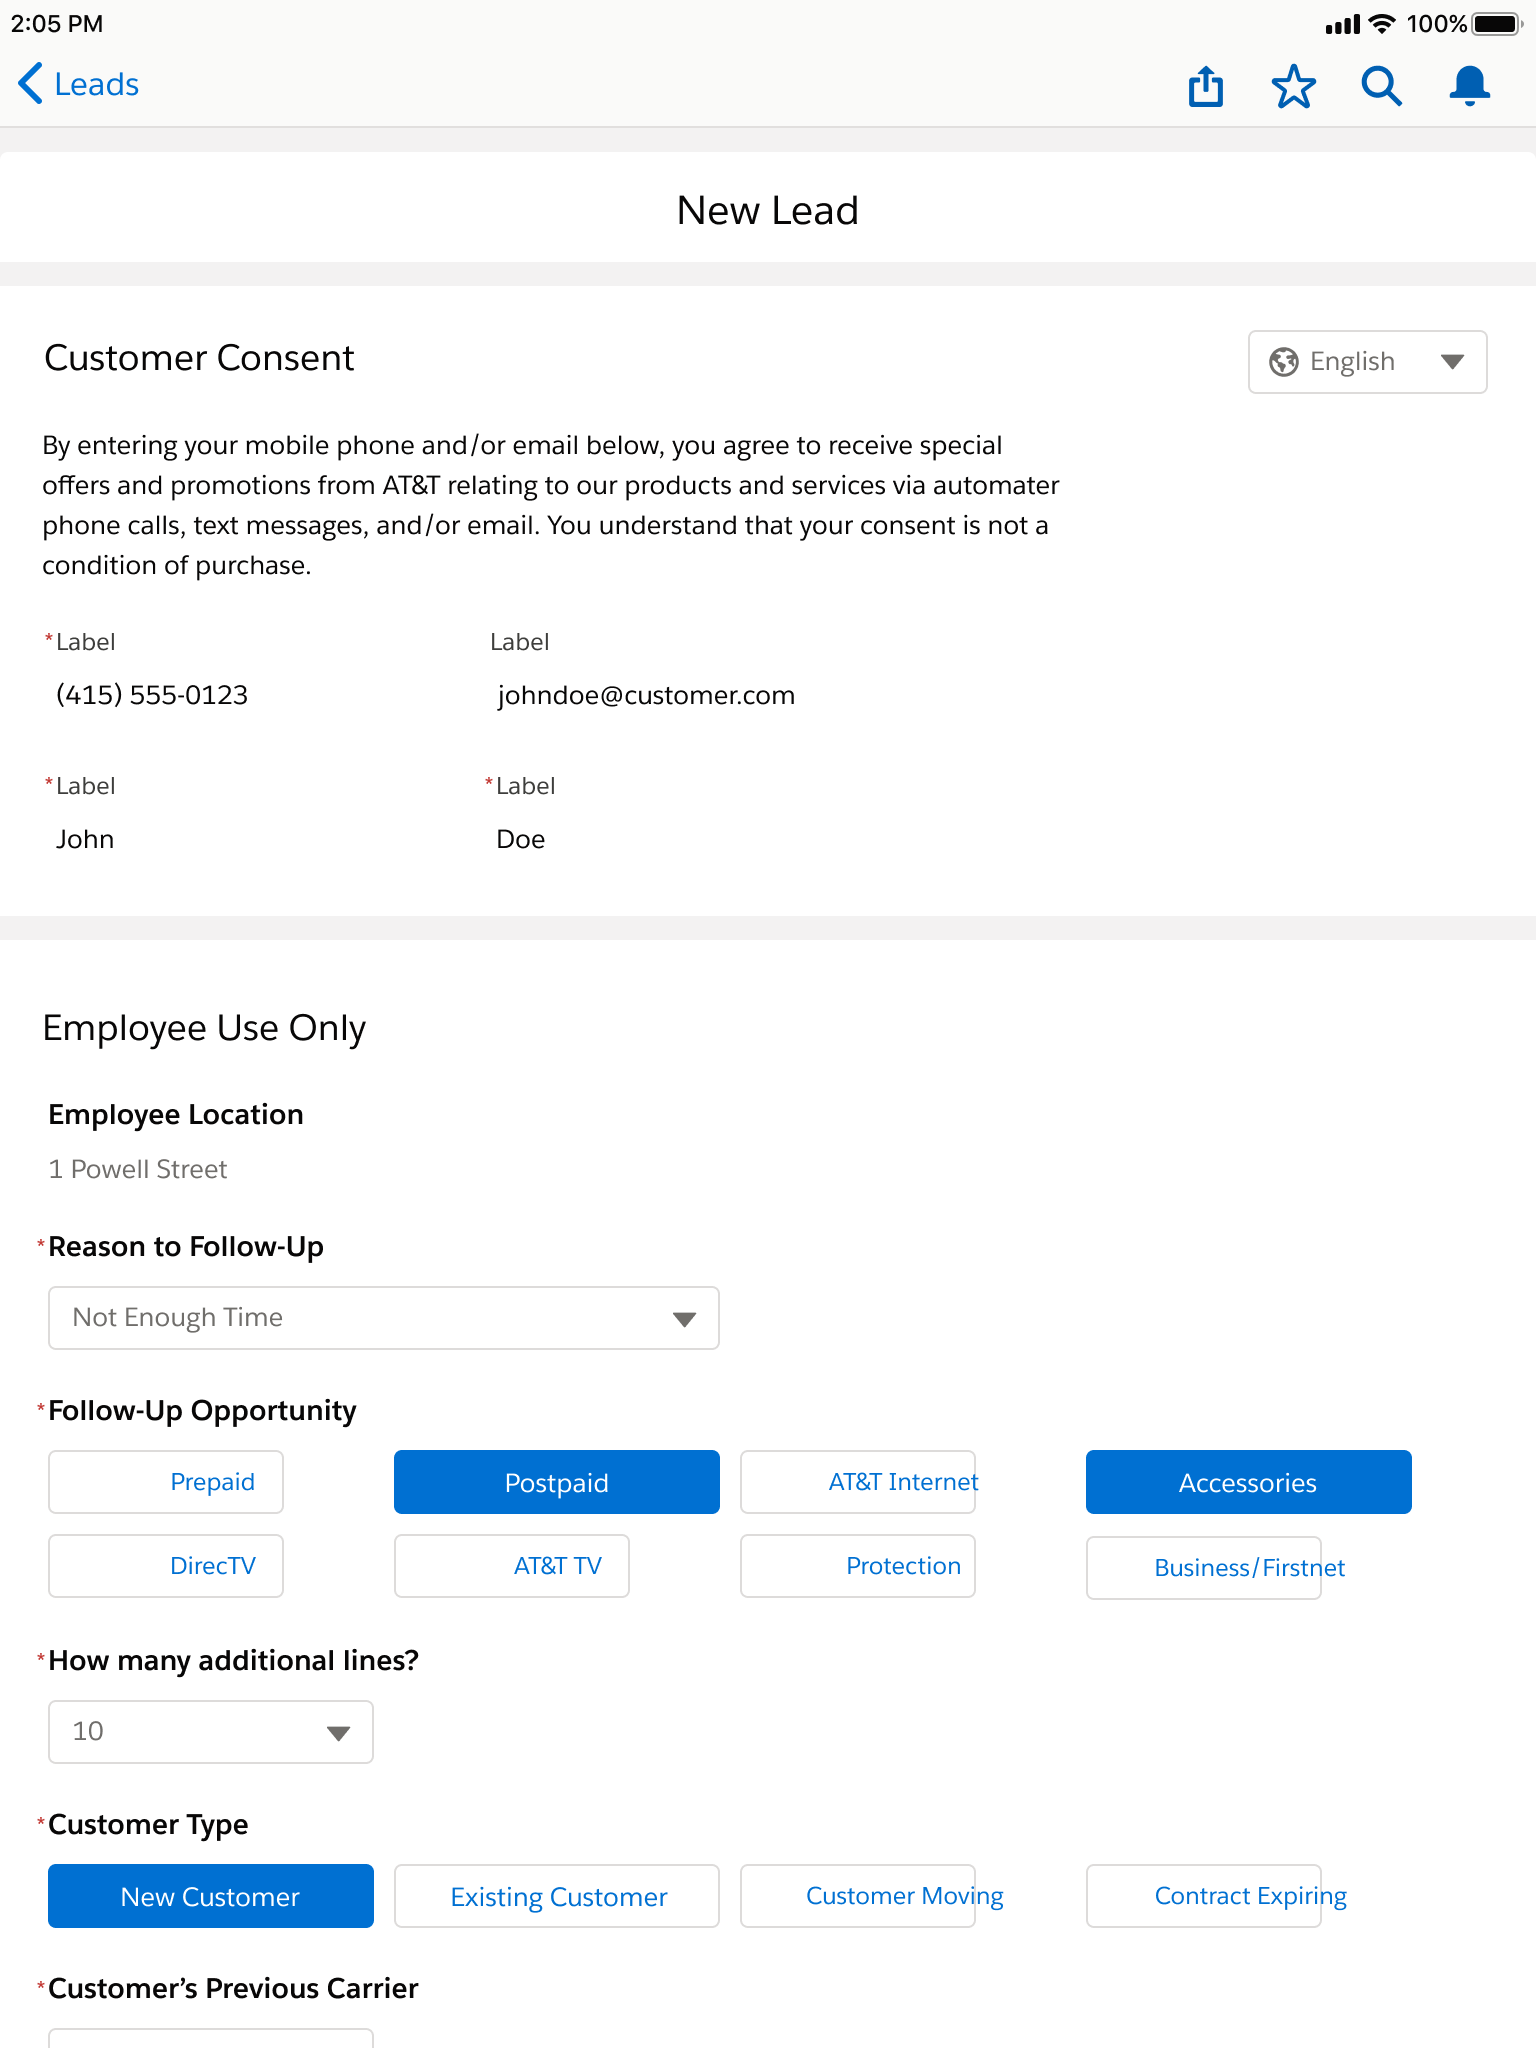Toggle the DirecTV opportunity button
The image size is (1536, 2048).
(x=166, y=1566)
